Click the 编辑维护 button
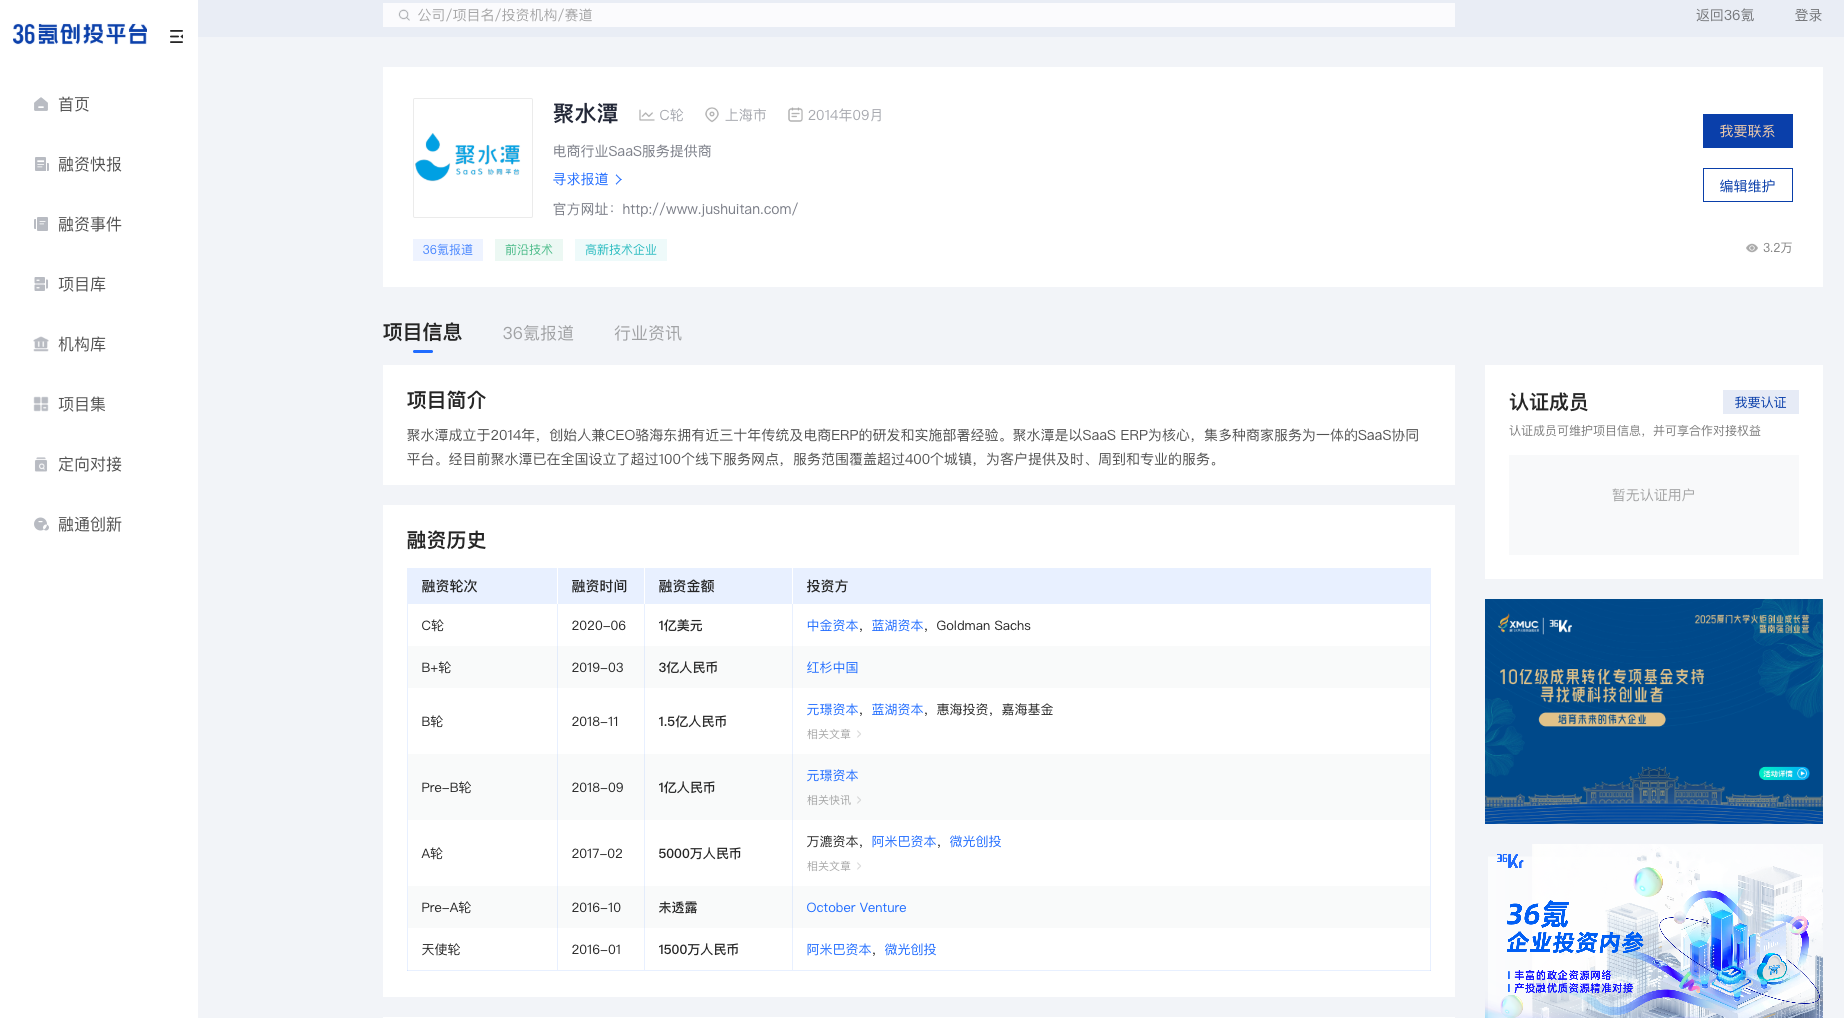 pyautogui.click(x=1747, y=185)
